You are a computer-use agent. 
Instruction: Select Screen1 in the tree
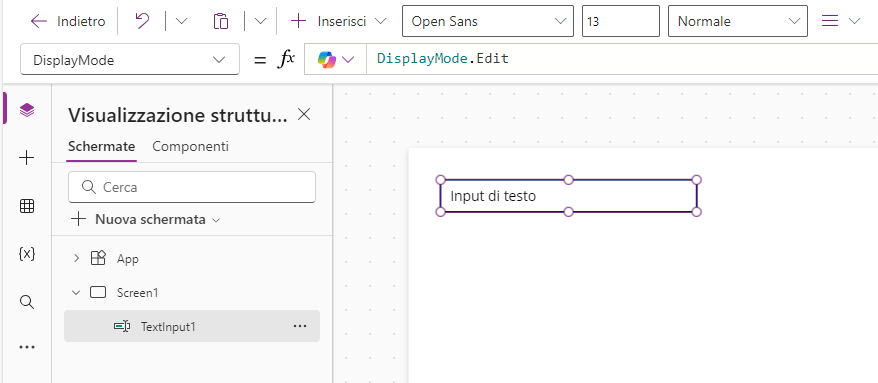[137, 292]
